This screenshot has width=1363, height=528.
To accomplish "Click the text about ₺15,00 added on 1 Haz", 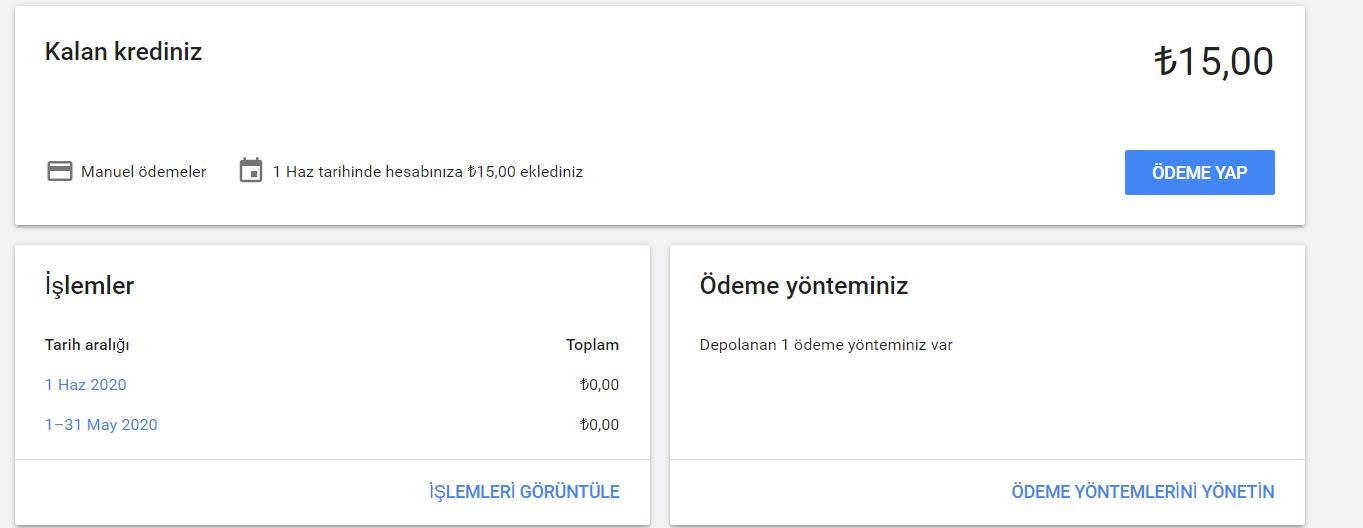I will tap(428, 172).
